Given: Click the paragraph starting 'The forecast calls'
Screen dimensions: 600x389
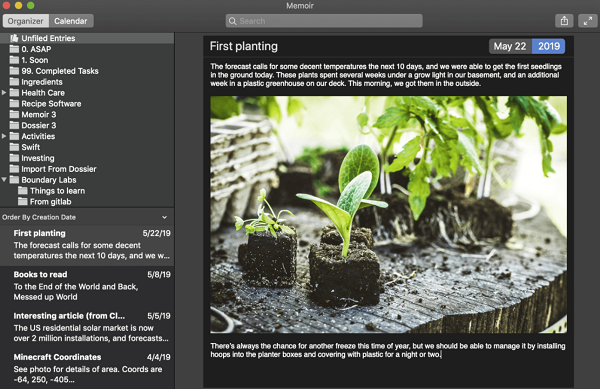Looking at the screenshot, I should (386, 75).
